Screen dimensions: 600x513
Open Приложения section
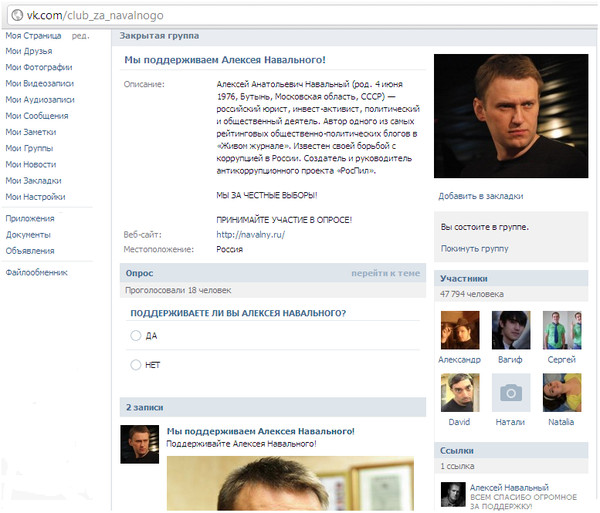point(30,218)
